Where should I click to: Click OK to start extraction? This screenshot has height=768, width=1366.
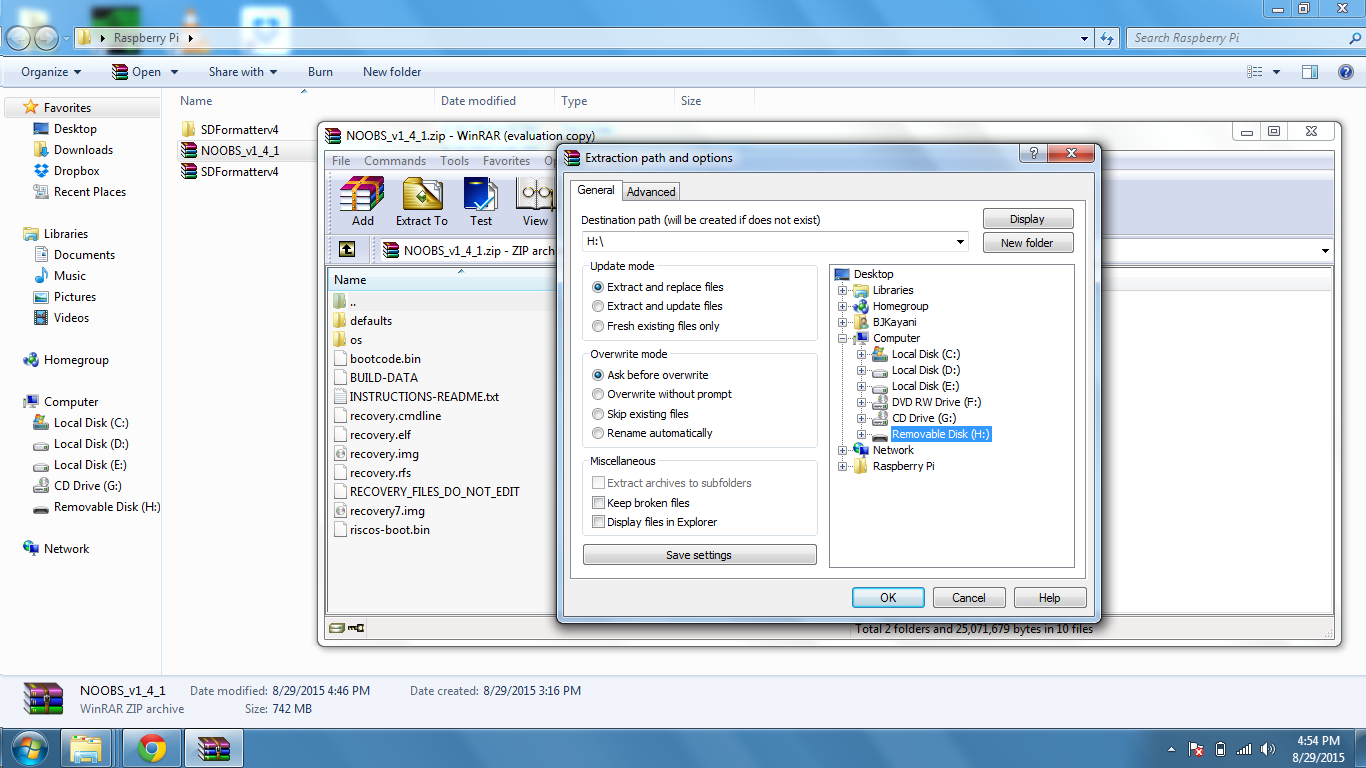(x=888, y=597)
